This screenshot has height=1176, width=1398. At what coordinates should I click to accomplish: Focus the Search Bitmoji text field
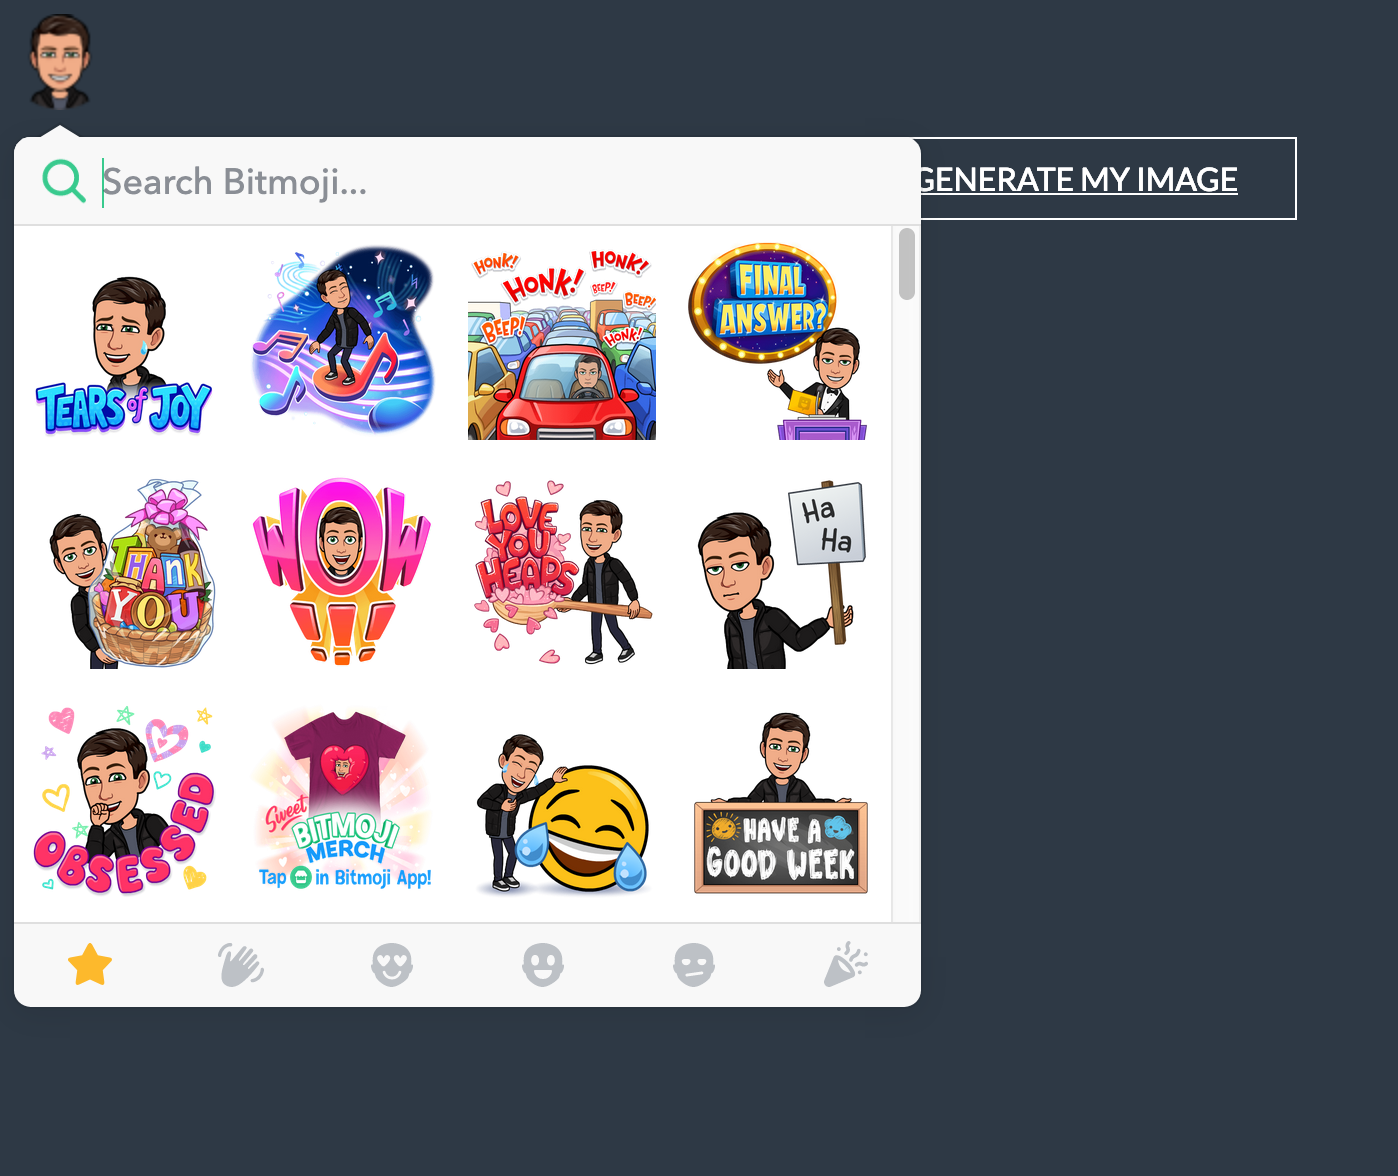(x=500, y=182)
